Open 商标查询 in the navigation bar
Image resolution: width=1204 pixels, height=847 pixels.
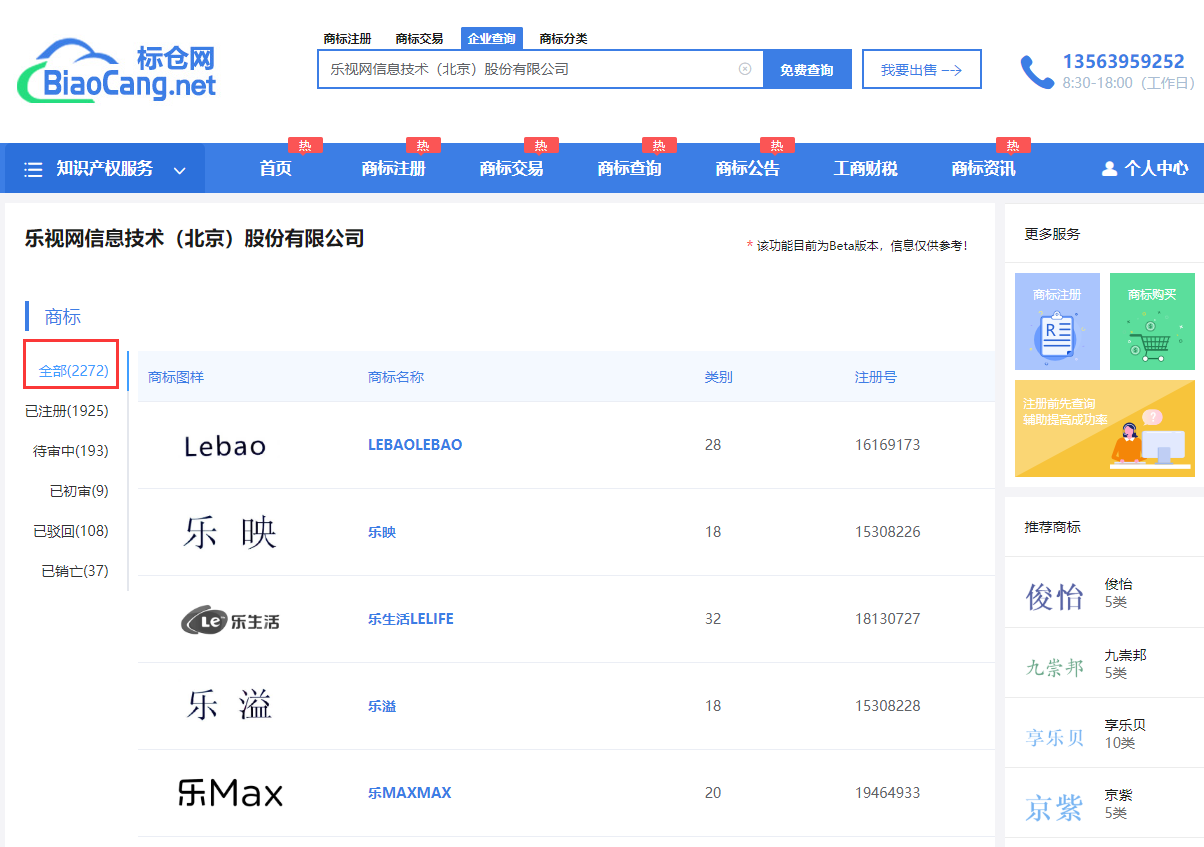pyautogui.click(x=629, y=169)
